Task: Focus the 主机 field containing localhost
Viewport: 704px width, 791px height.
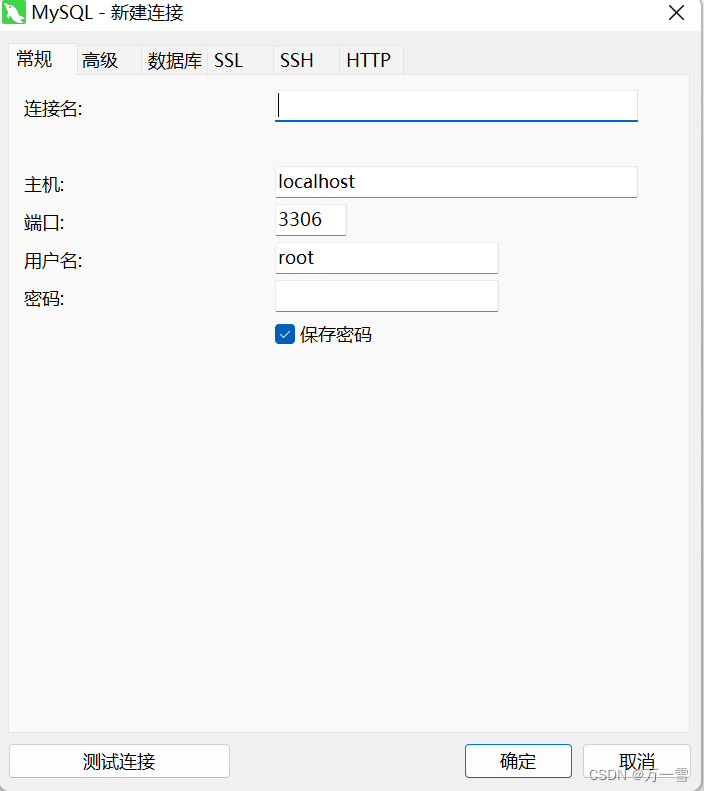Action: 456,182
